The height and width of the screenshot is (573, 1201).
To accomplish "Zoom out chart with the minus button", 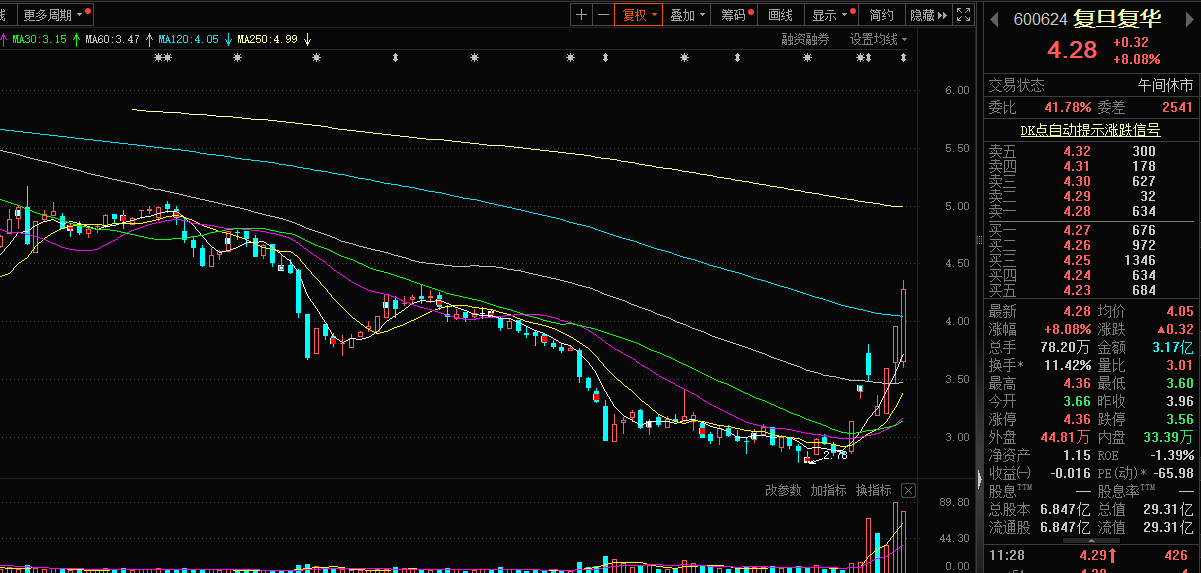I will 603,14.
